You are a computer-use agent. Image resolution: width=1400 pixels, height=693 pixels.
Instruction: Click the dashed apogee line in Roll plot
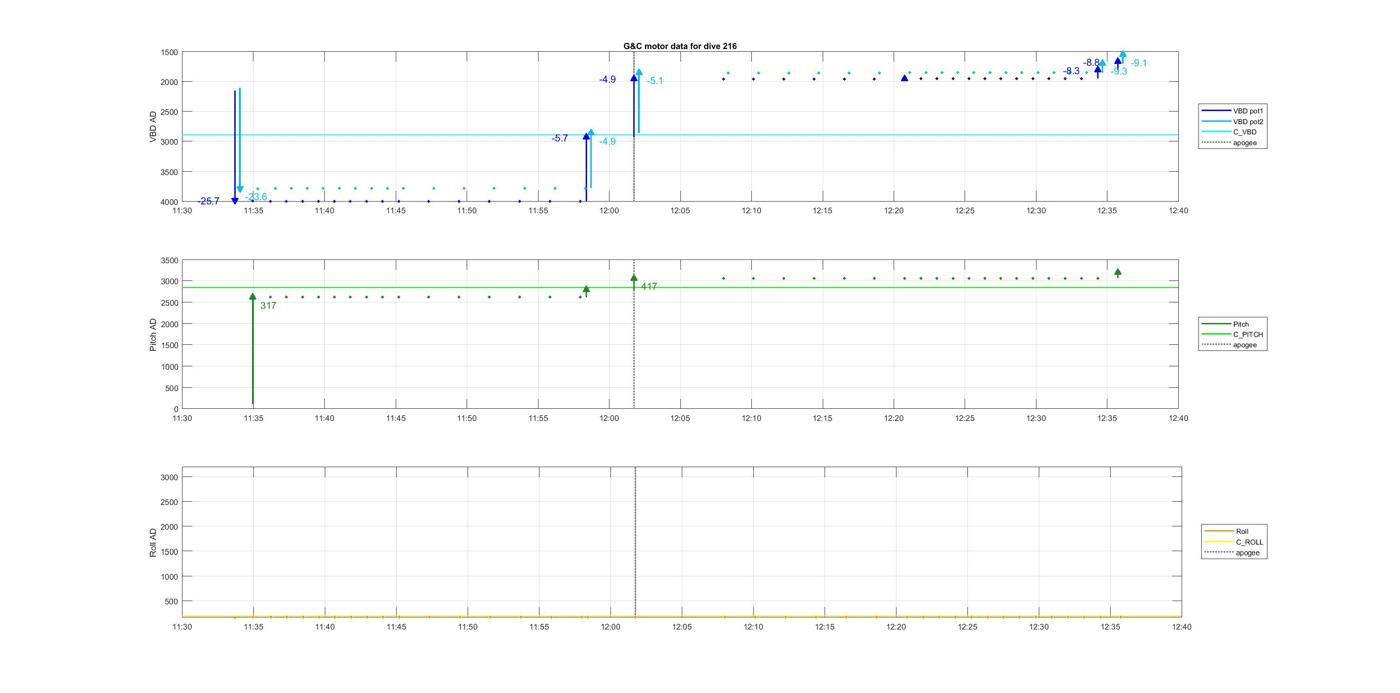pyautogui.click(x=635, y=543)
